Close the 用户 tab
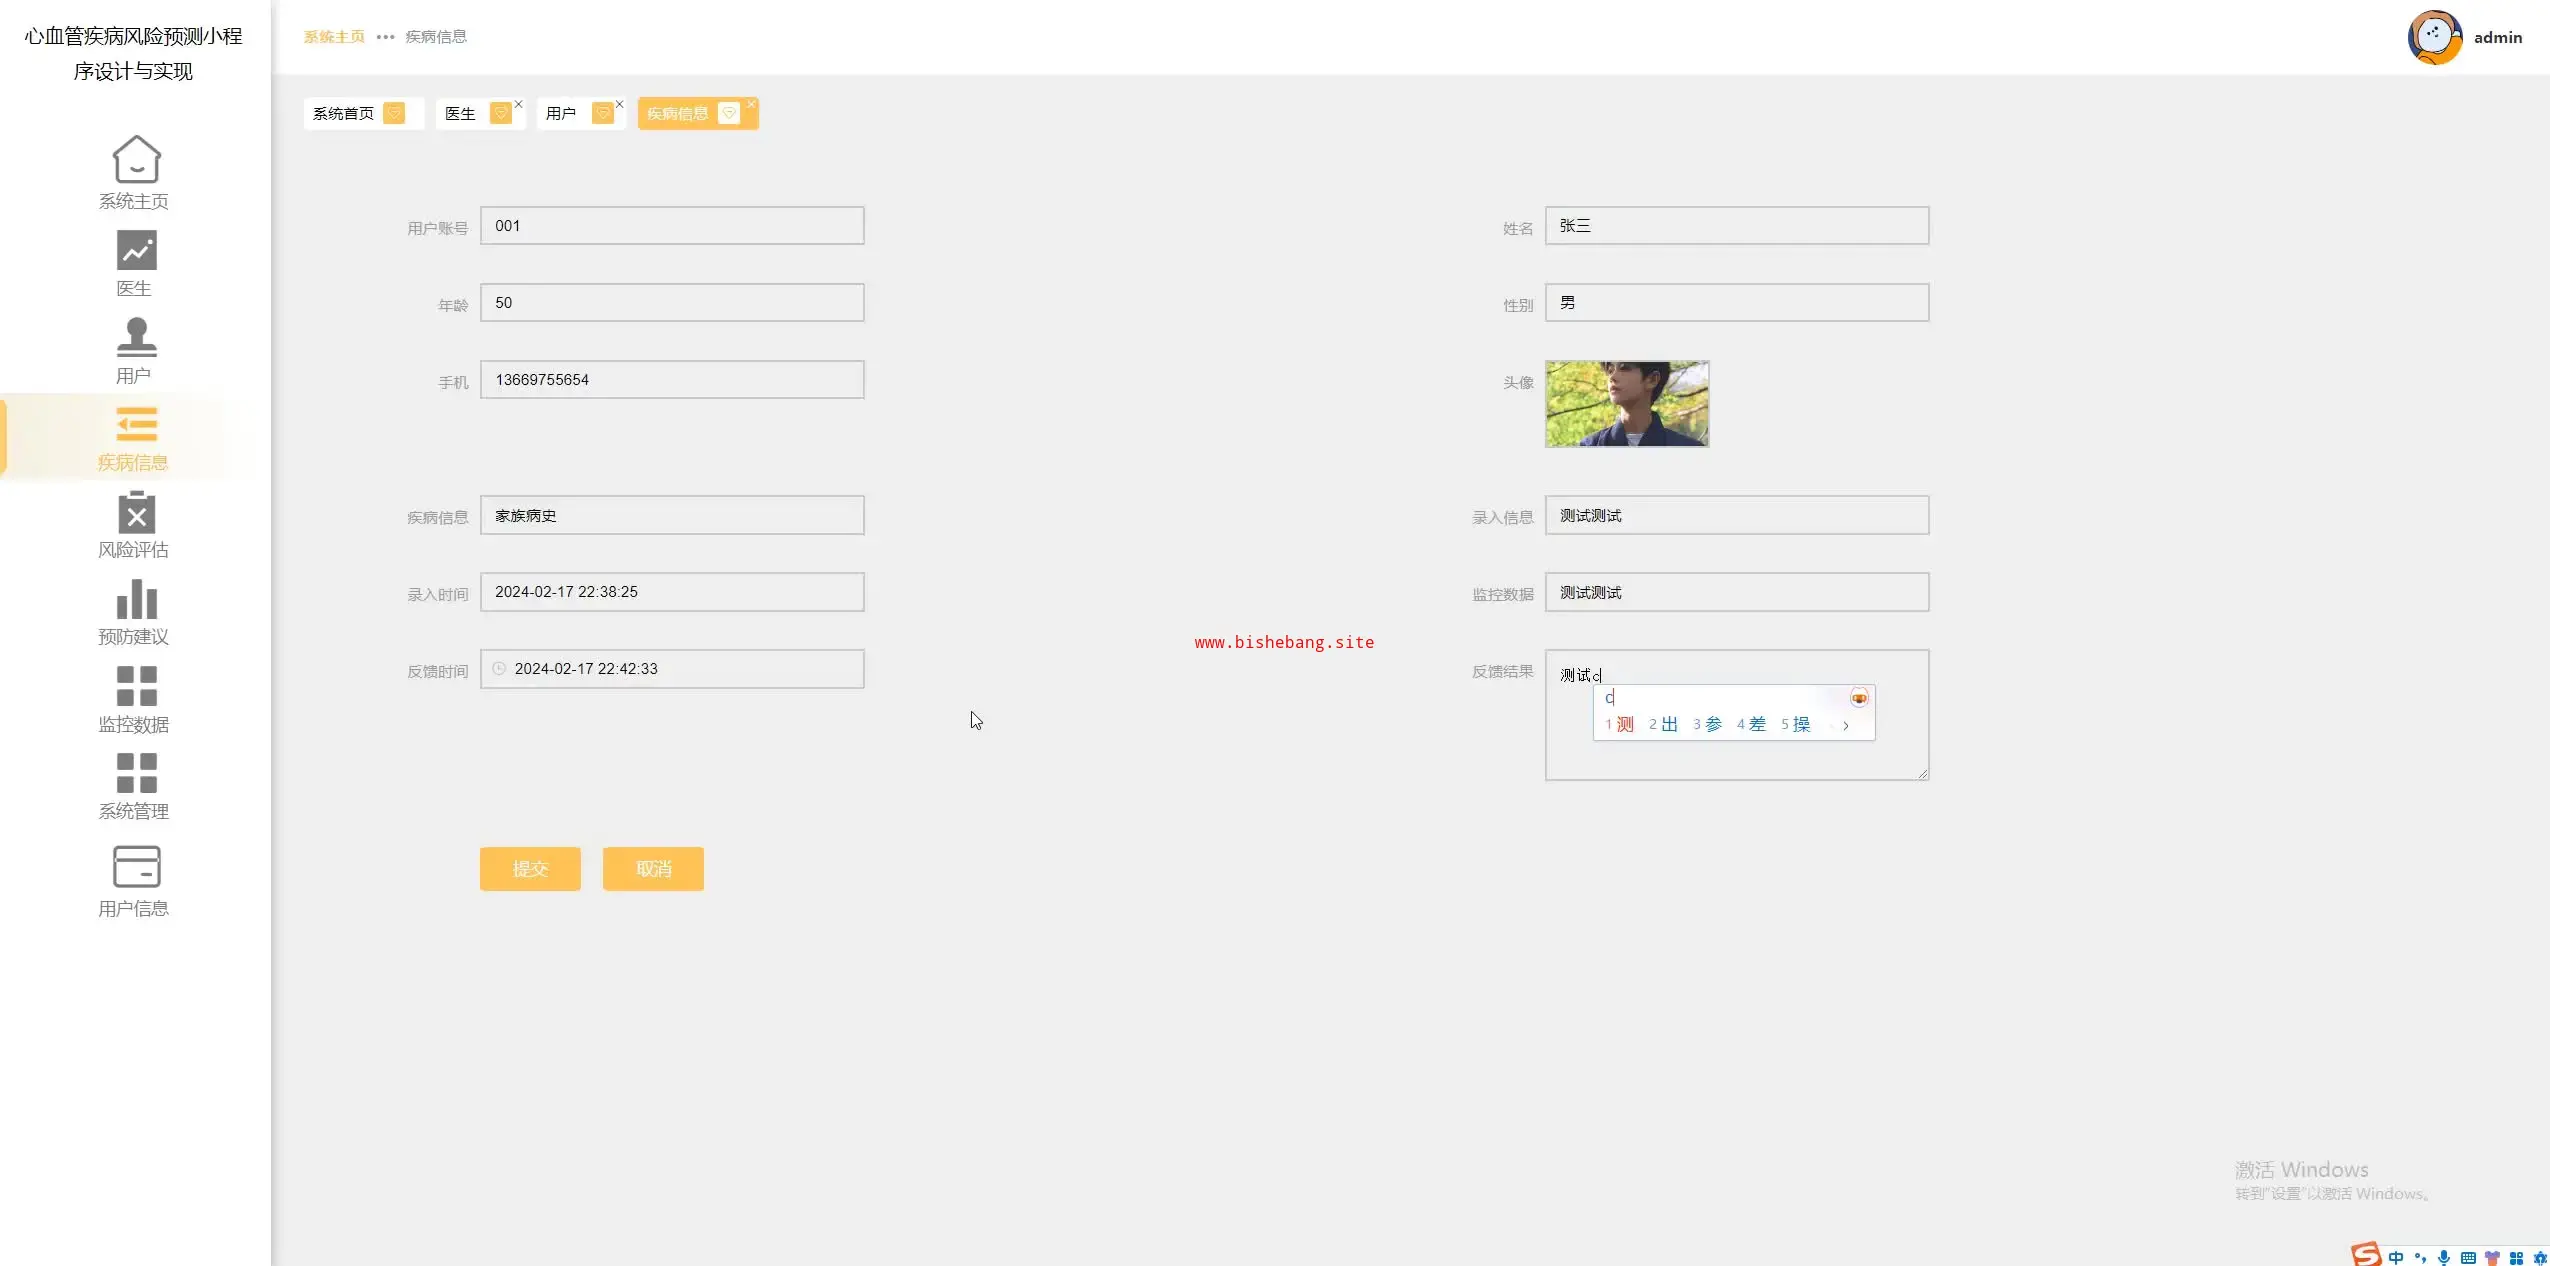 (619, 104)
